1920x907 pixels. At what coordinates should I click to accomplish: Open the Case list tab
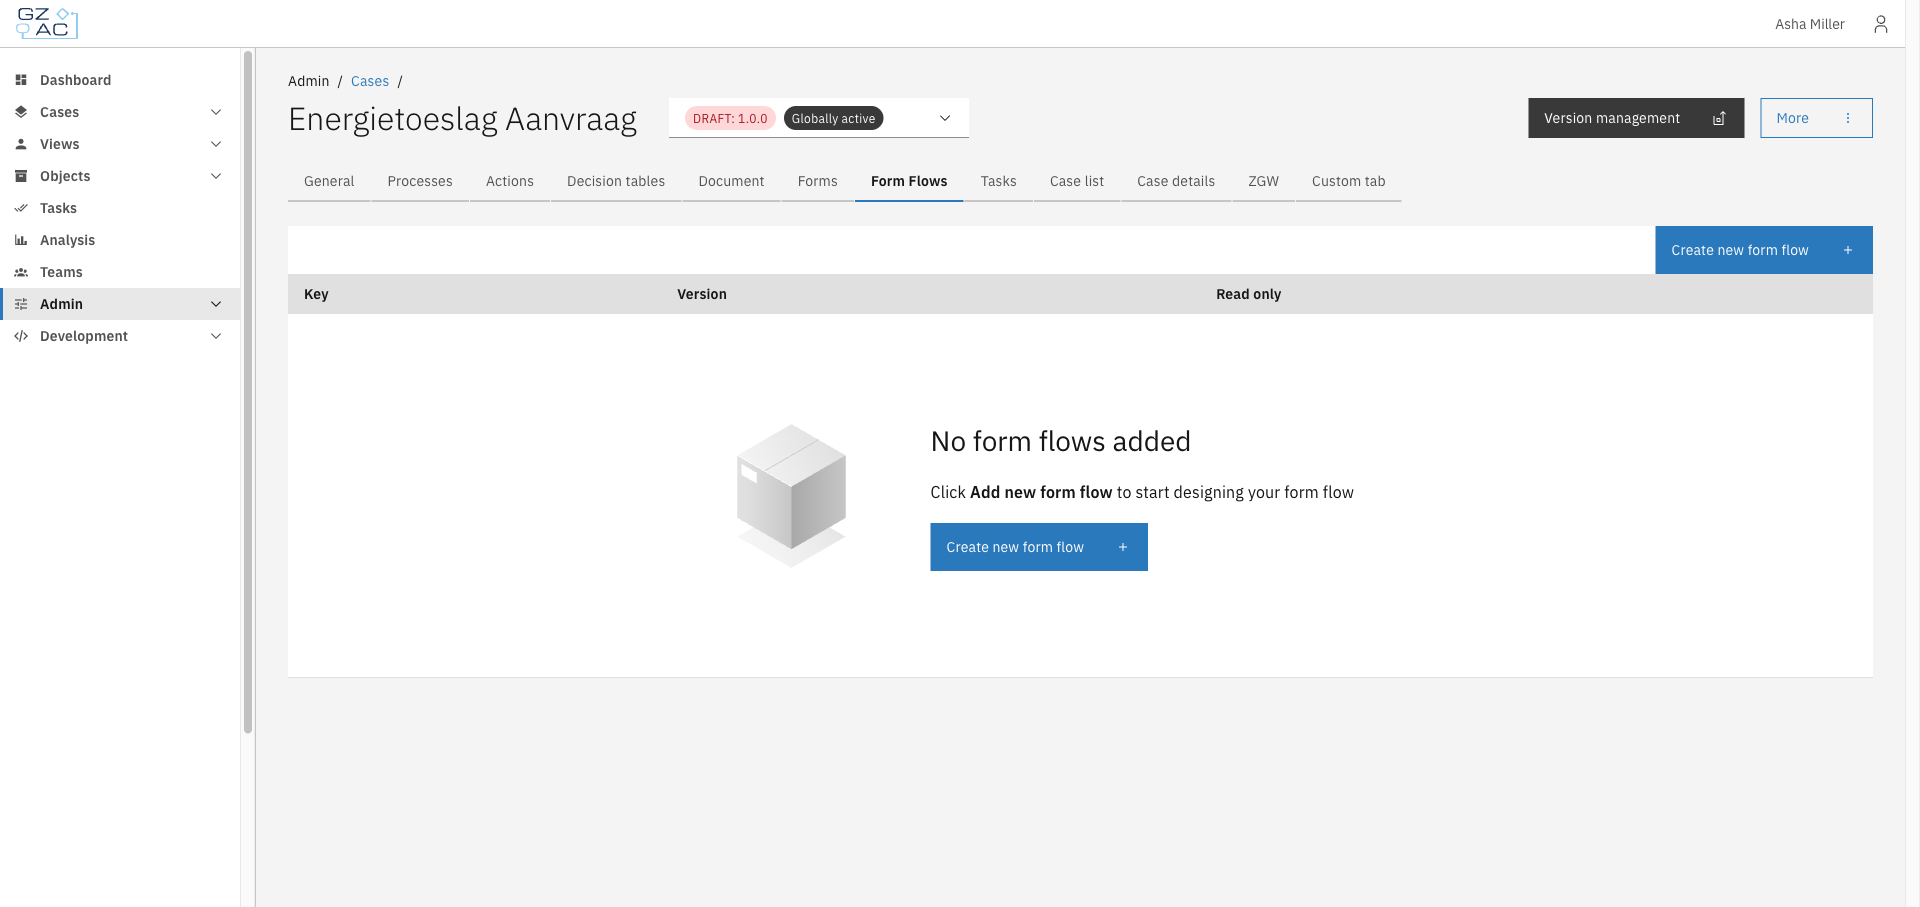tap(1077, 181)
